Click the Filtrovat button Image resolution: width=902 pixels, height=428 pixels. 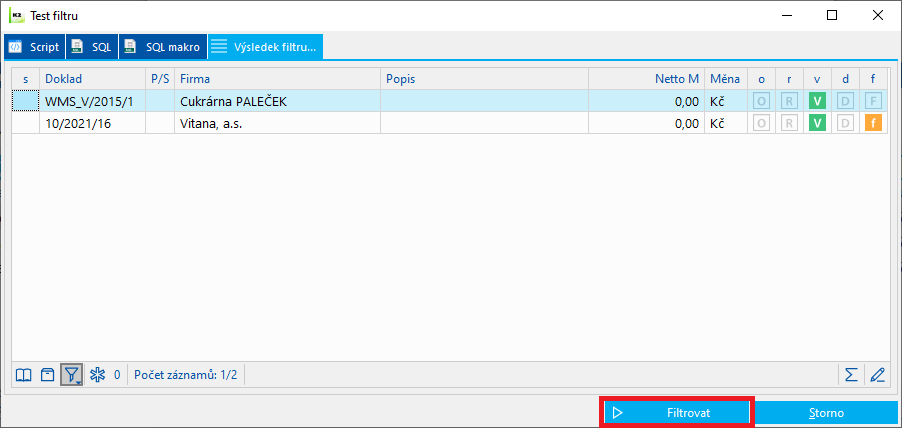click(x=677, y=412)
